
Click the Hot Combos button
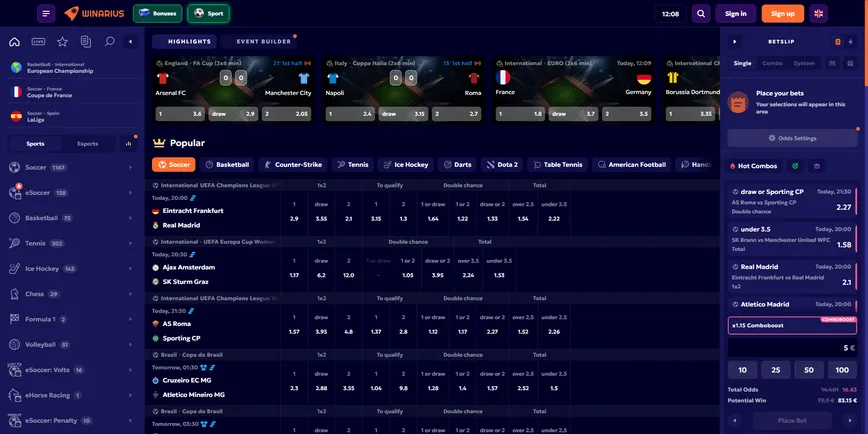(x=753, y=166)
